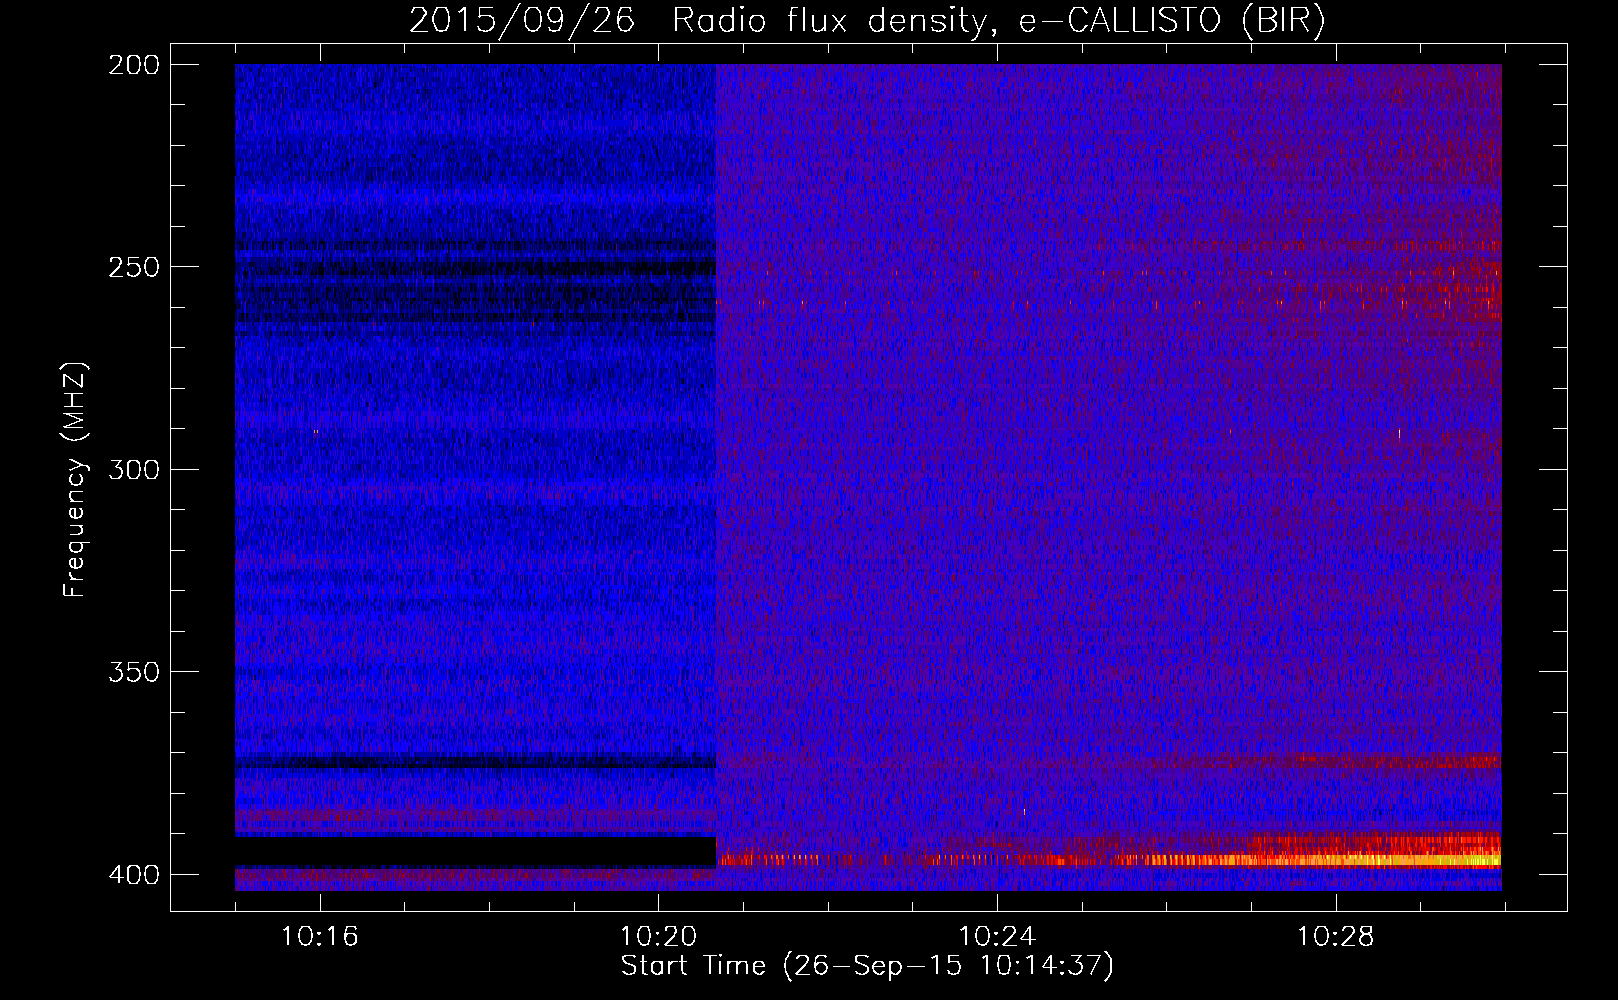Viewport: 1618px width, 1000px height.
Task: Click the '300' frequency tick label
Action: [133, 470]
